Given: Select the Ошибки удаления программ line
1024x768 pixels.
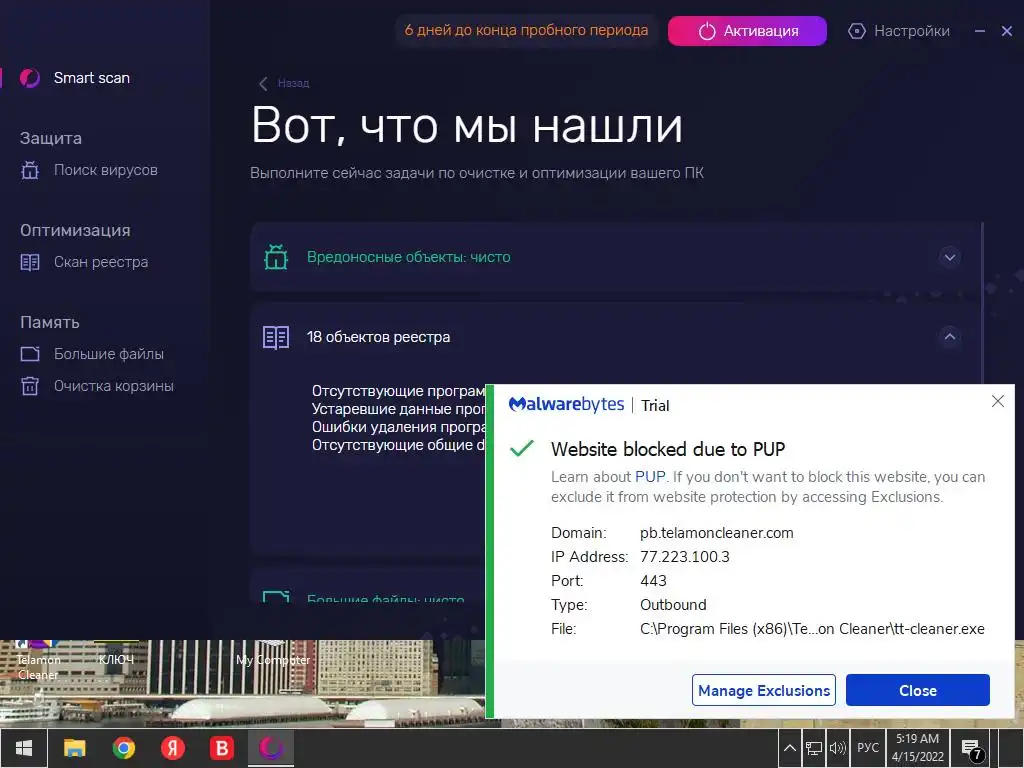Looking at the screenshot, I should [398, 426].
